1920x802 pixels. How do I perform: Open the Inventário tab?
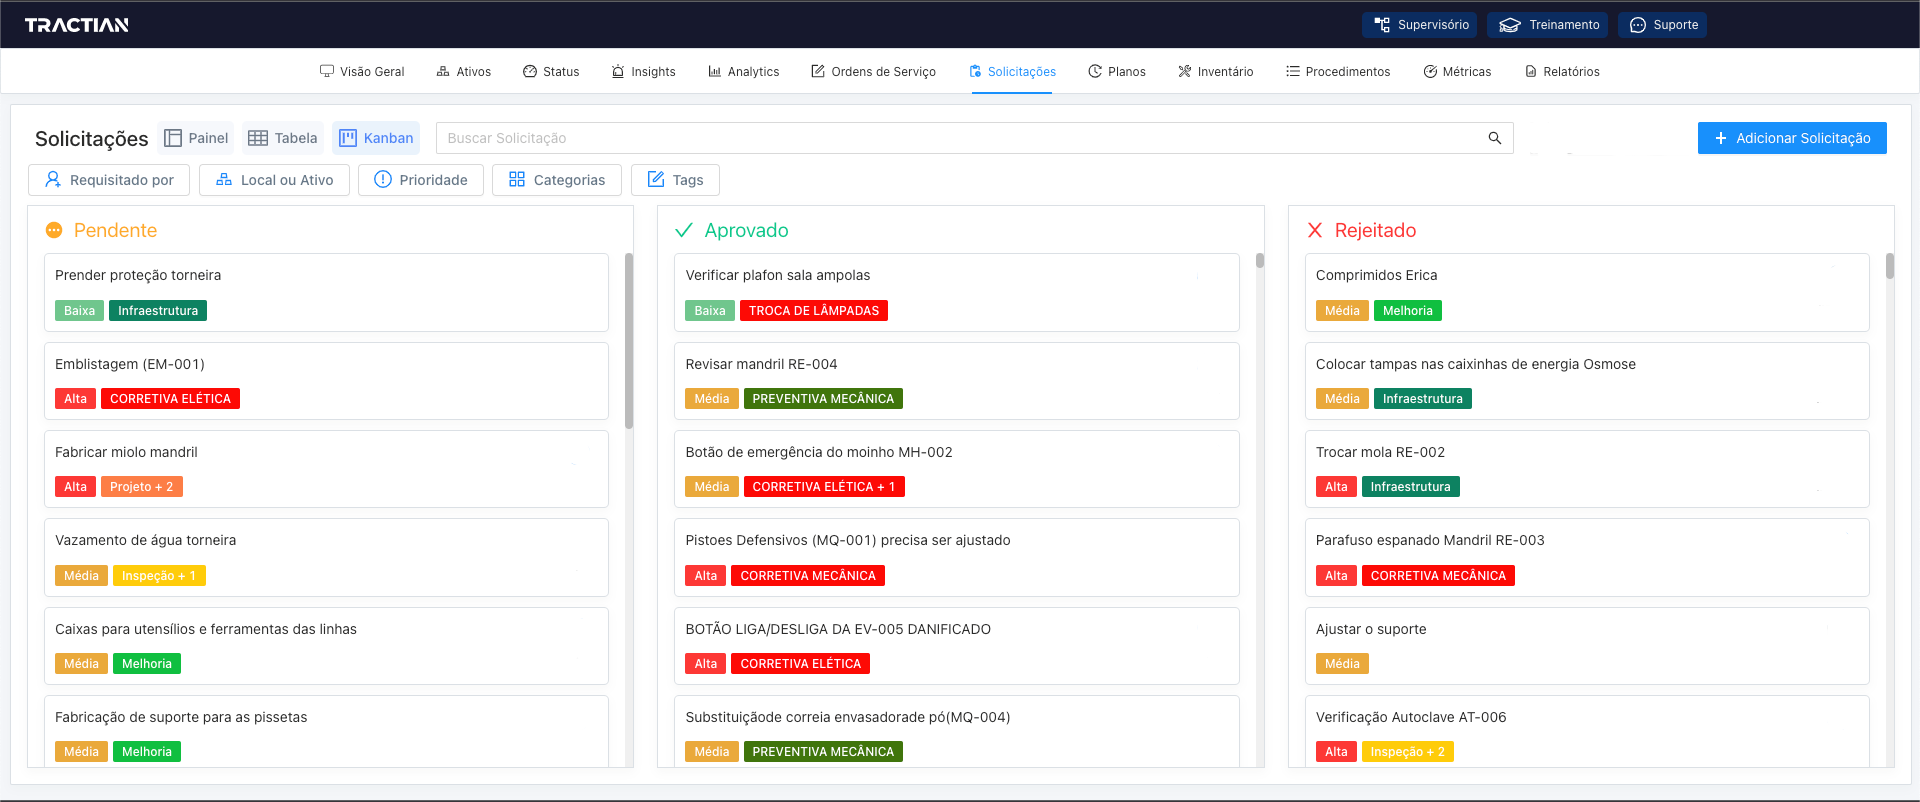point(1215,72)
